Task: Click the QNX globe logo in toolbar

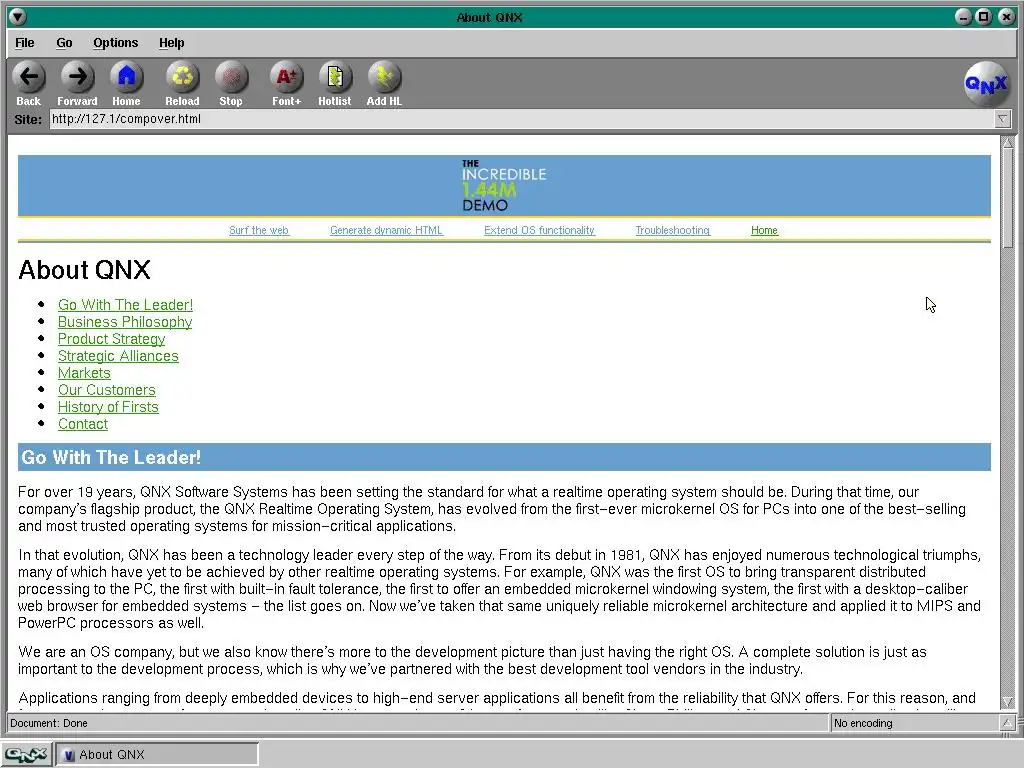Action: coord(986,84)
